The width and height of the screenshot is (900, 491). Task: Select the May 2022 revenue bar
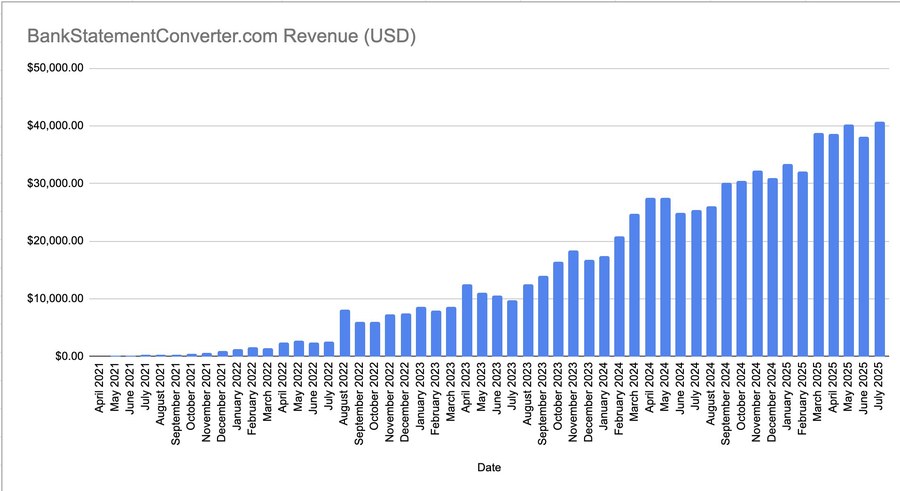(298, 349)
